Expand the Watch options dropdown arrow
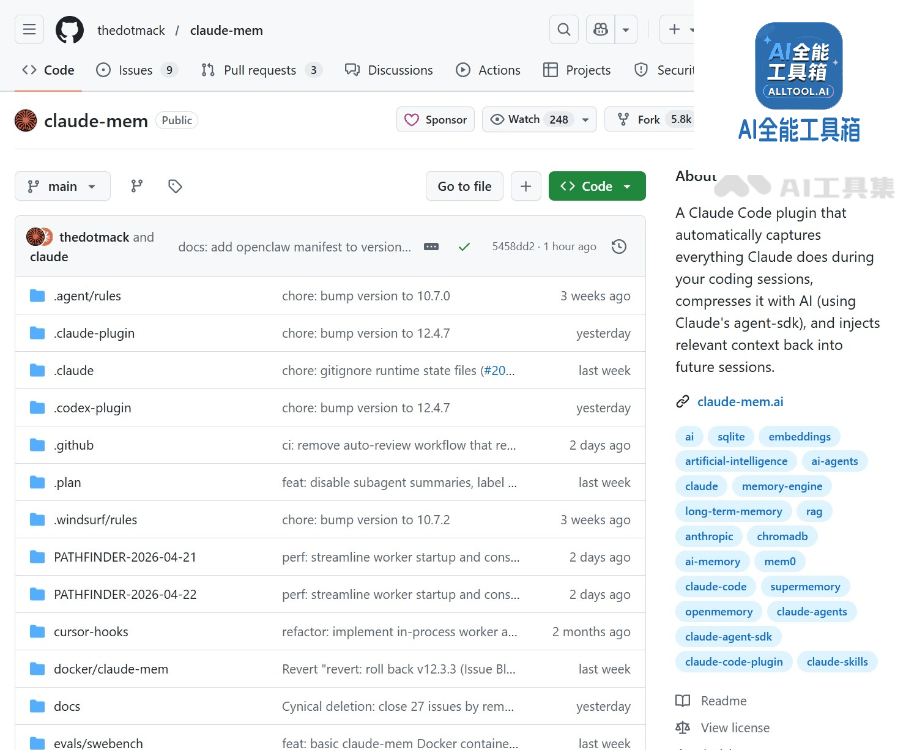This screenshot has height=750, width=900. [x=585, y=119]
